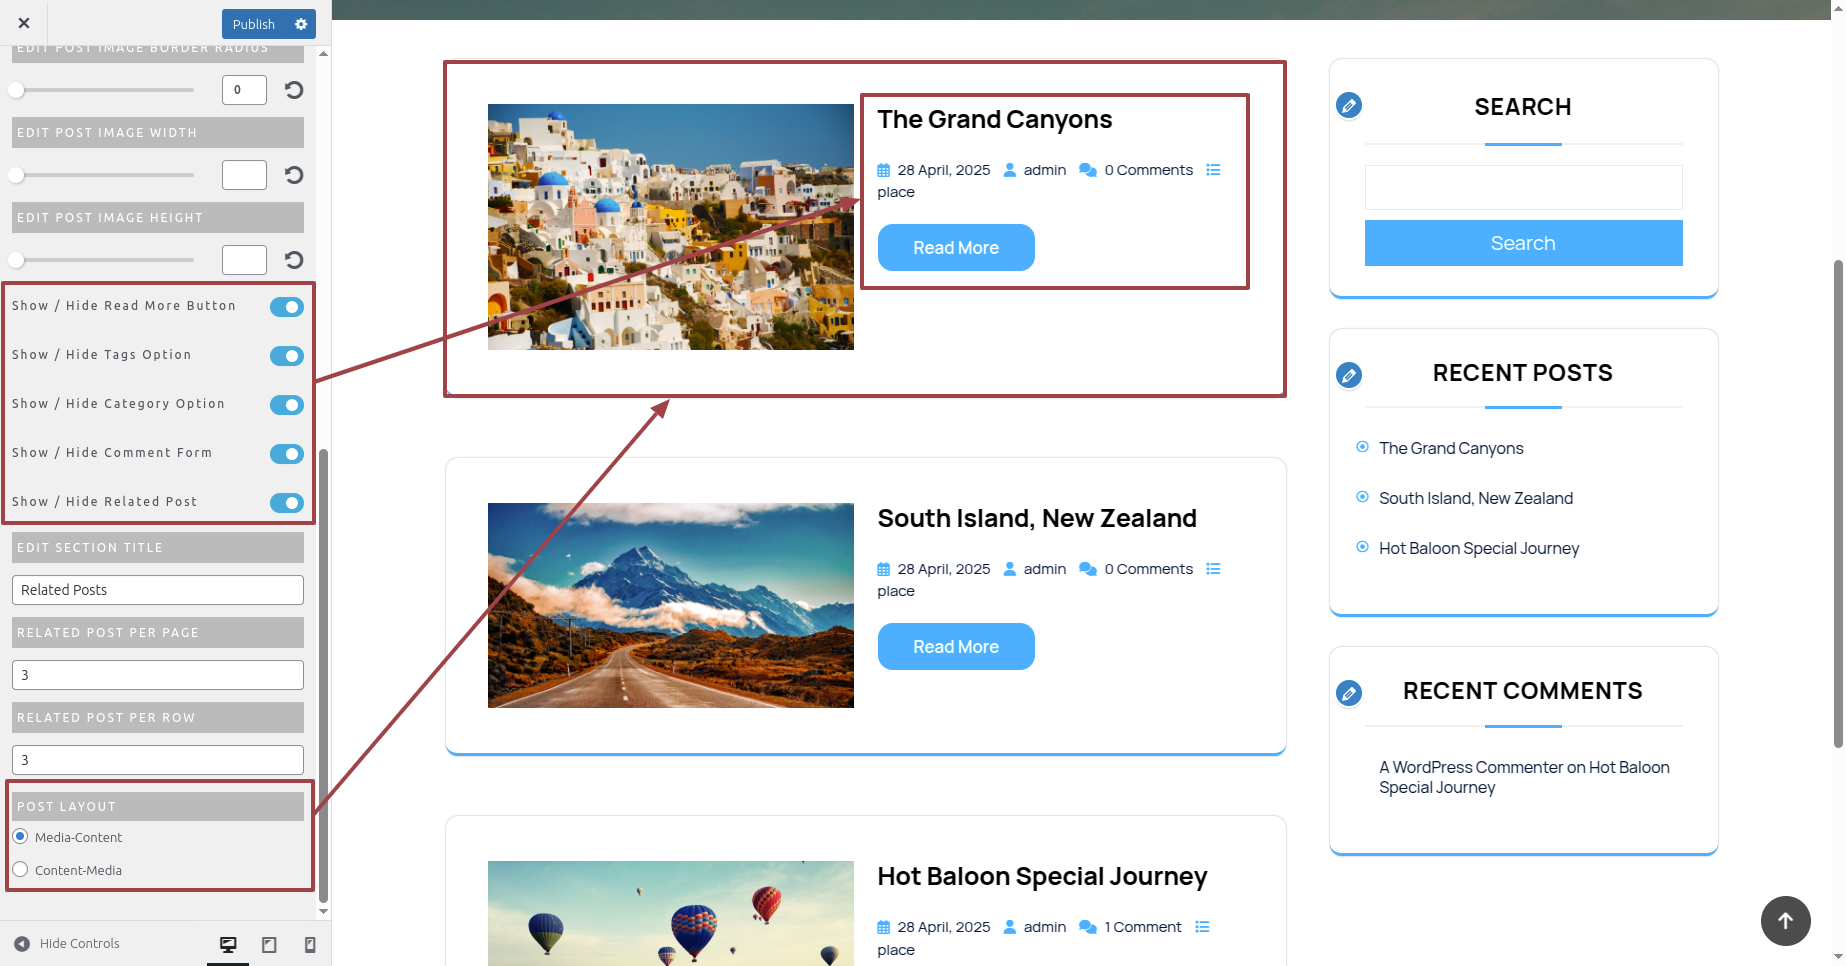Click the list category icon on South Island
This screenshot has height=966, width=1846.
click(x=1213, y=569)
